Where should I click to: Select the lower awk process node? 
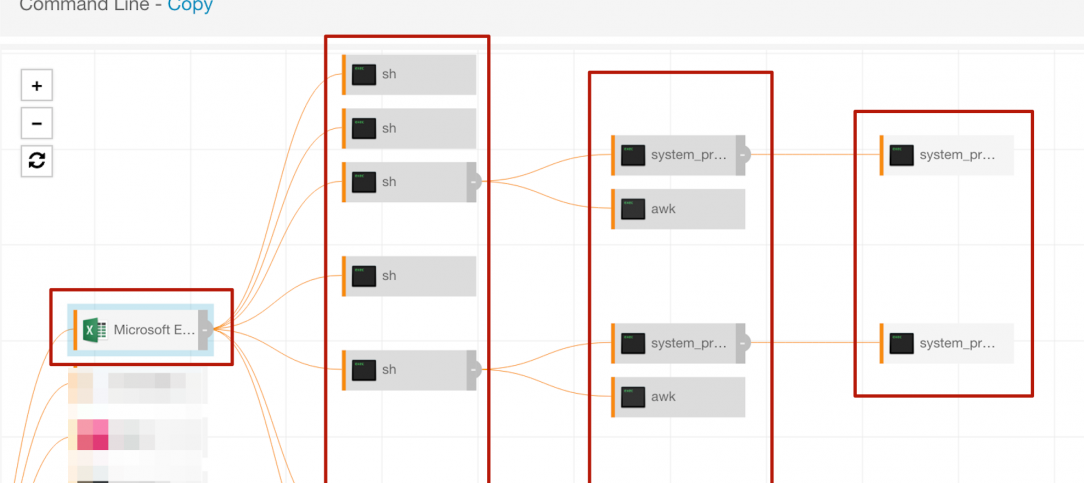pyautogui.click(x=680, y=397)
